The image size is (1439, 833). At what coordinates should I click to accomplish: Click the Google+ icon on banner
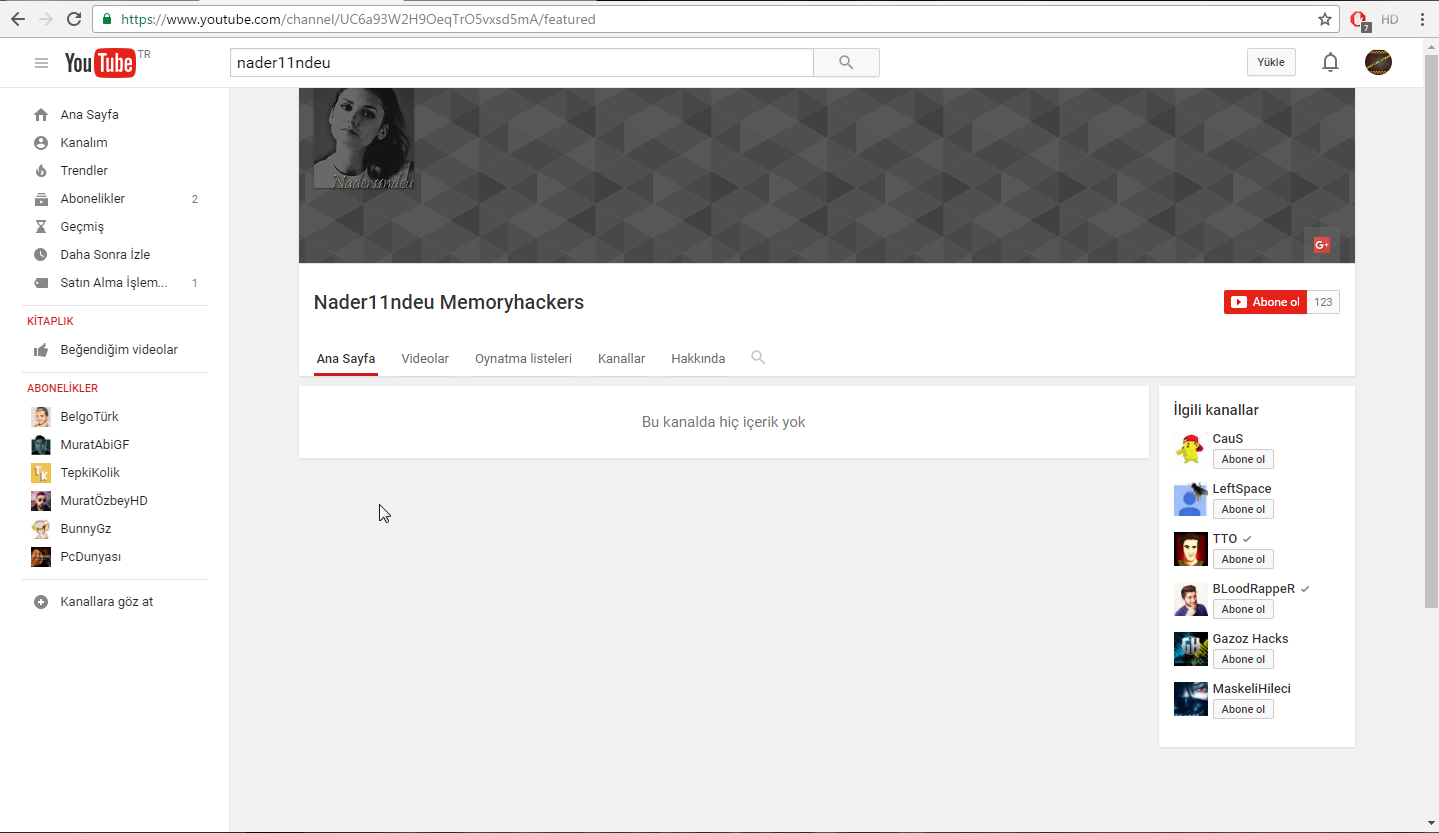pyautogui.click(x=1321, y=245)
